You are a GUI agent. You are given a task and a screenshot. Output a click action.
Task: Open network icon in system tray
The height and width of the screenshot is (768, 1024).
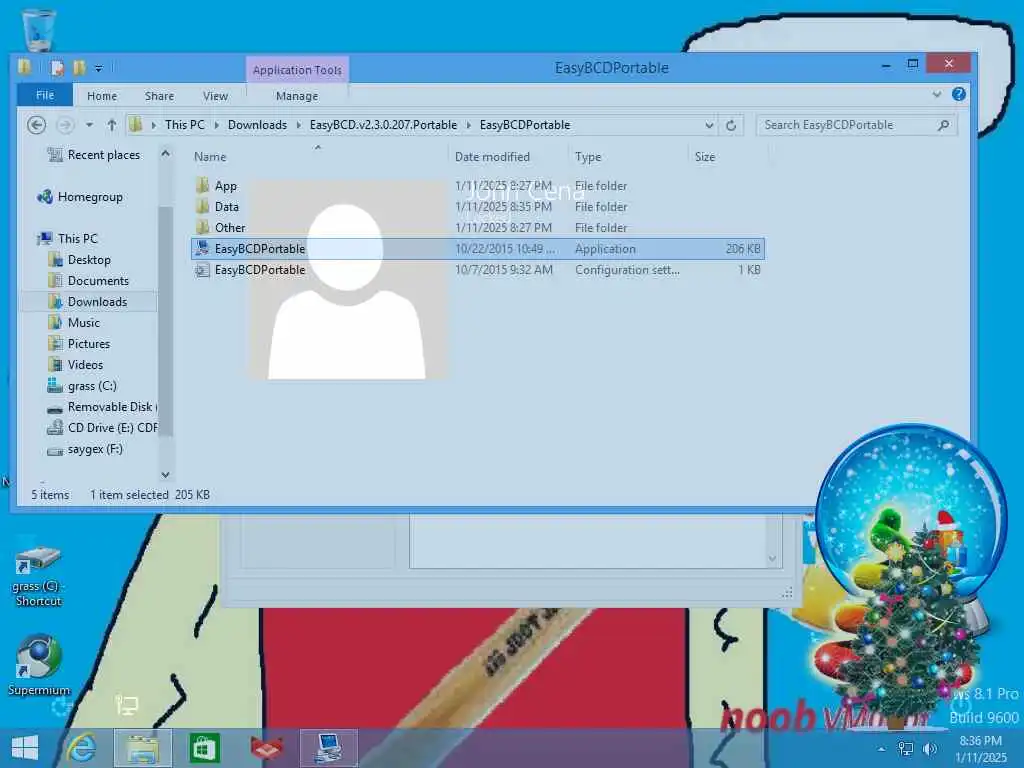[x=906, y=748]
